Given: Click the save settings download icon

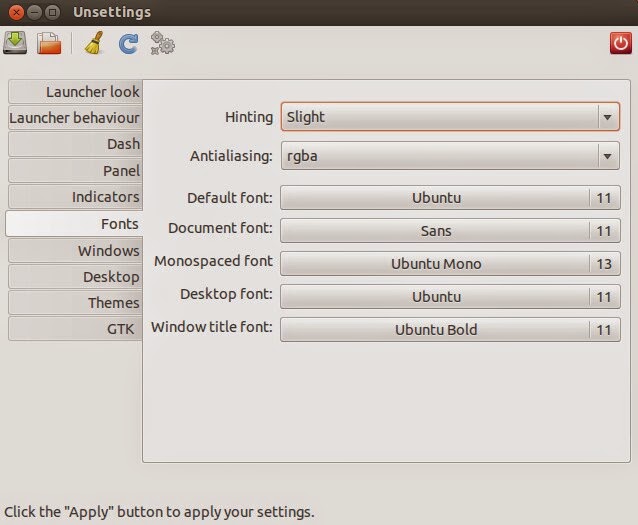Looking at the screenshot, I should pos(15,43).
